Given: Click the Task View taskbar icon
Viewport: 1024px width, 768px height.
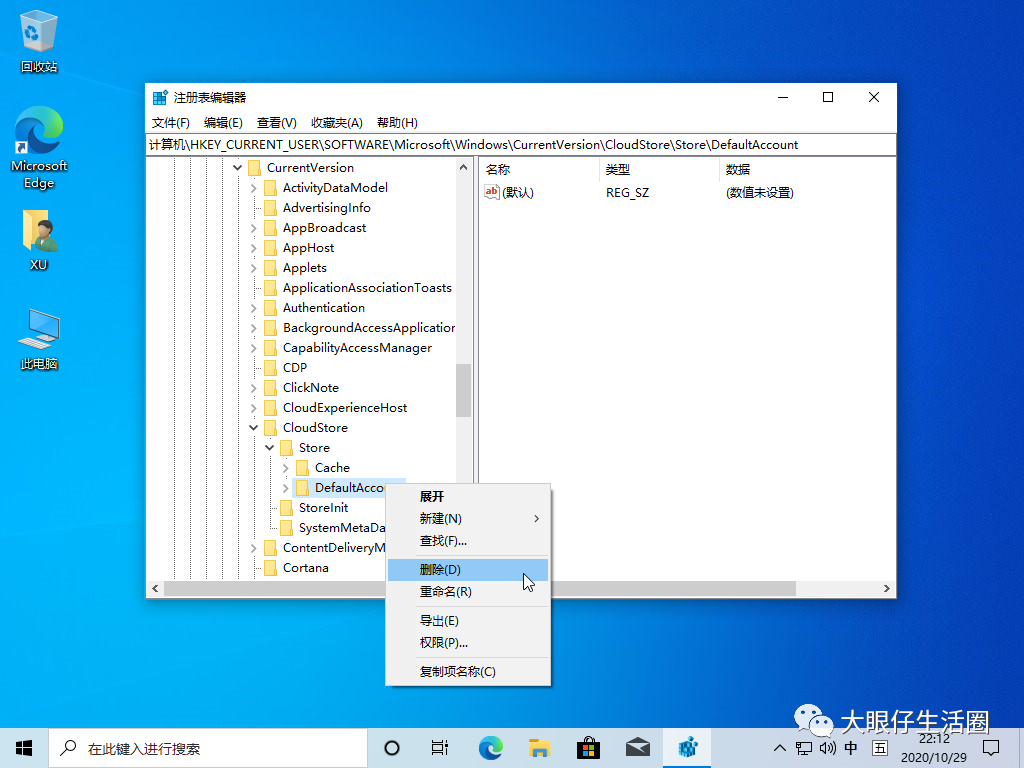Looking at the screenshot, I should pos(440,747).
